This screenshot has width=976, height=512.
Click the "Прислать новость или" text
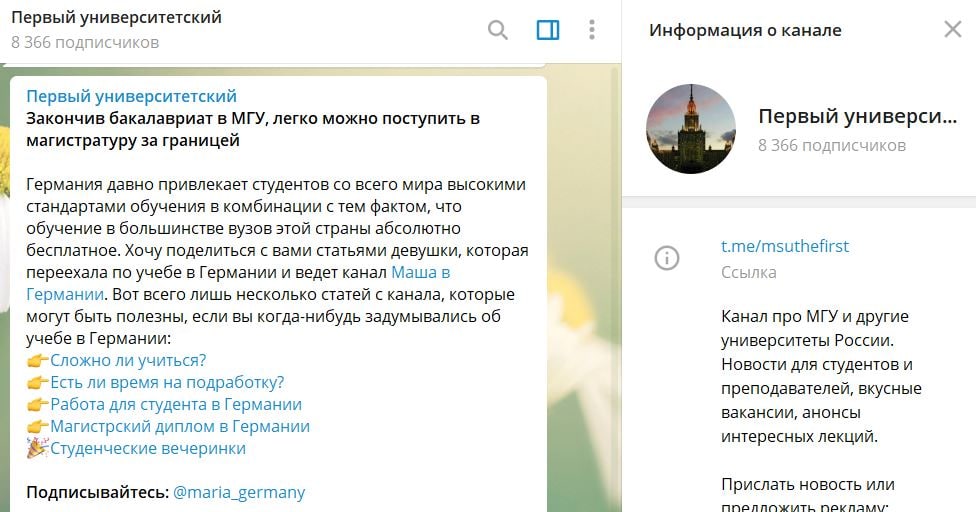[807, 485]
